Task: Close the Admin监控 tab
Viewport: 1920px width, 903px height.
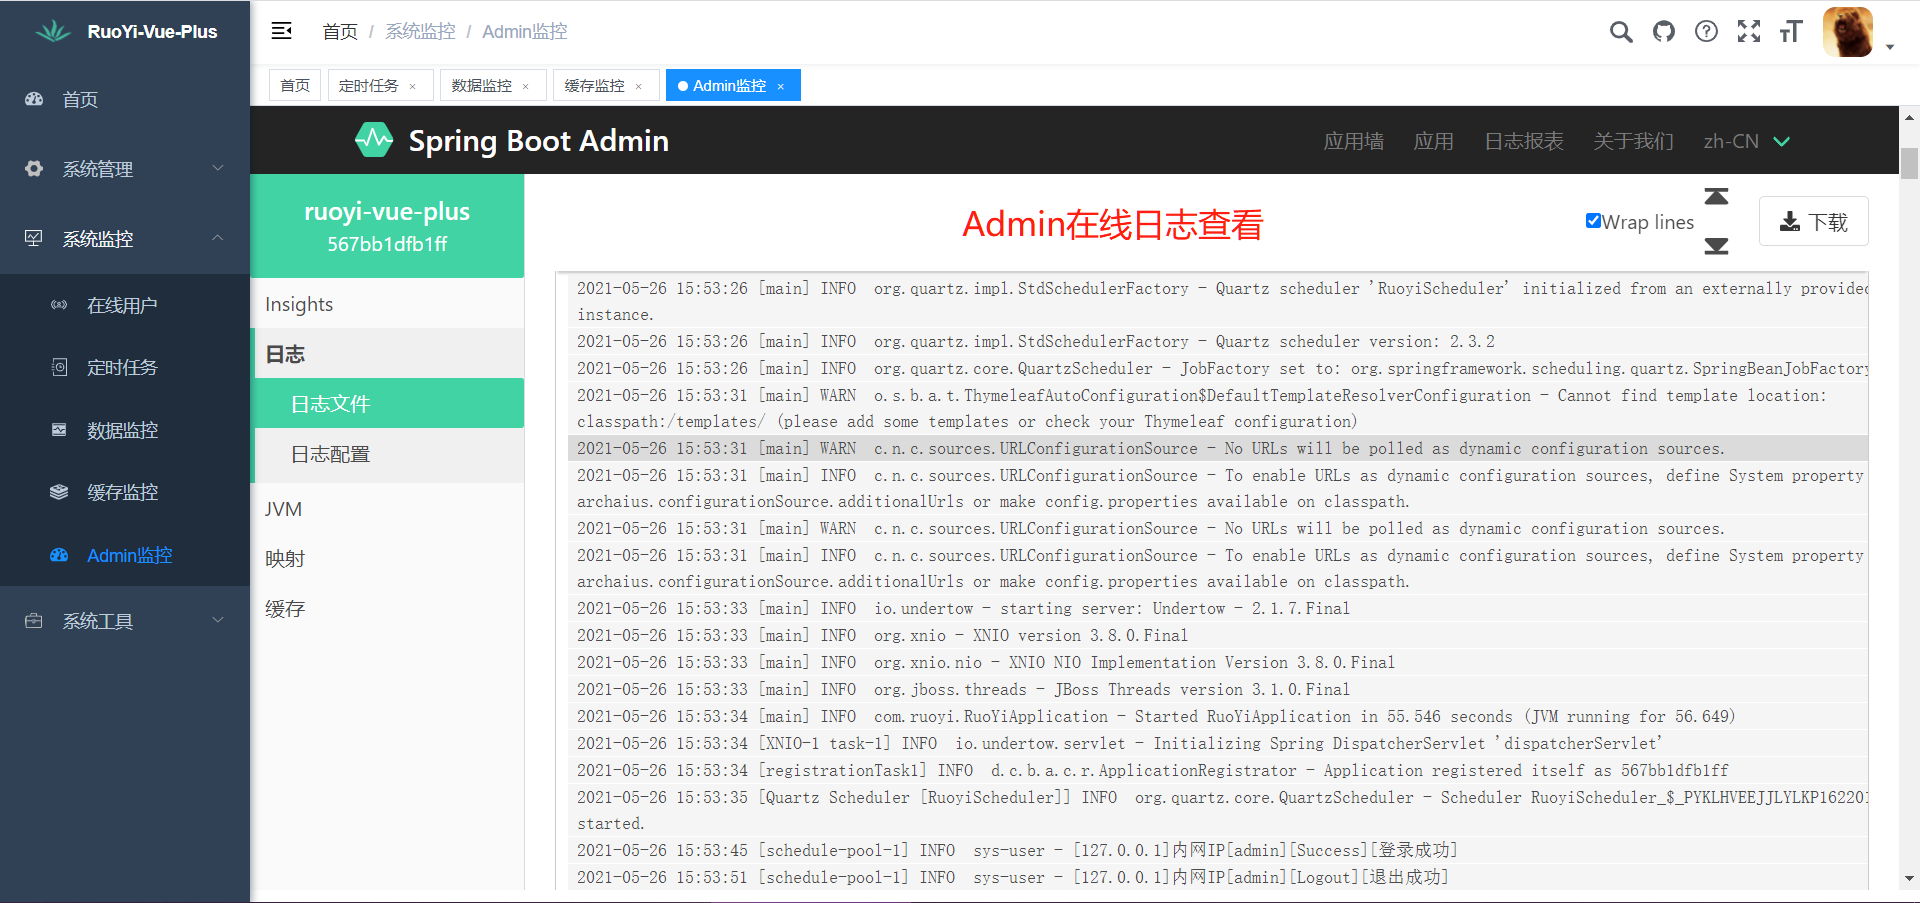Action: (781, 87)
